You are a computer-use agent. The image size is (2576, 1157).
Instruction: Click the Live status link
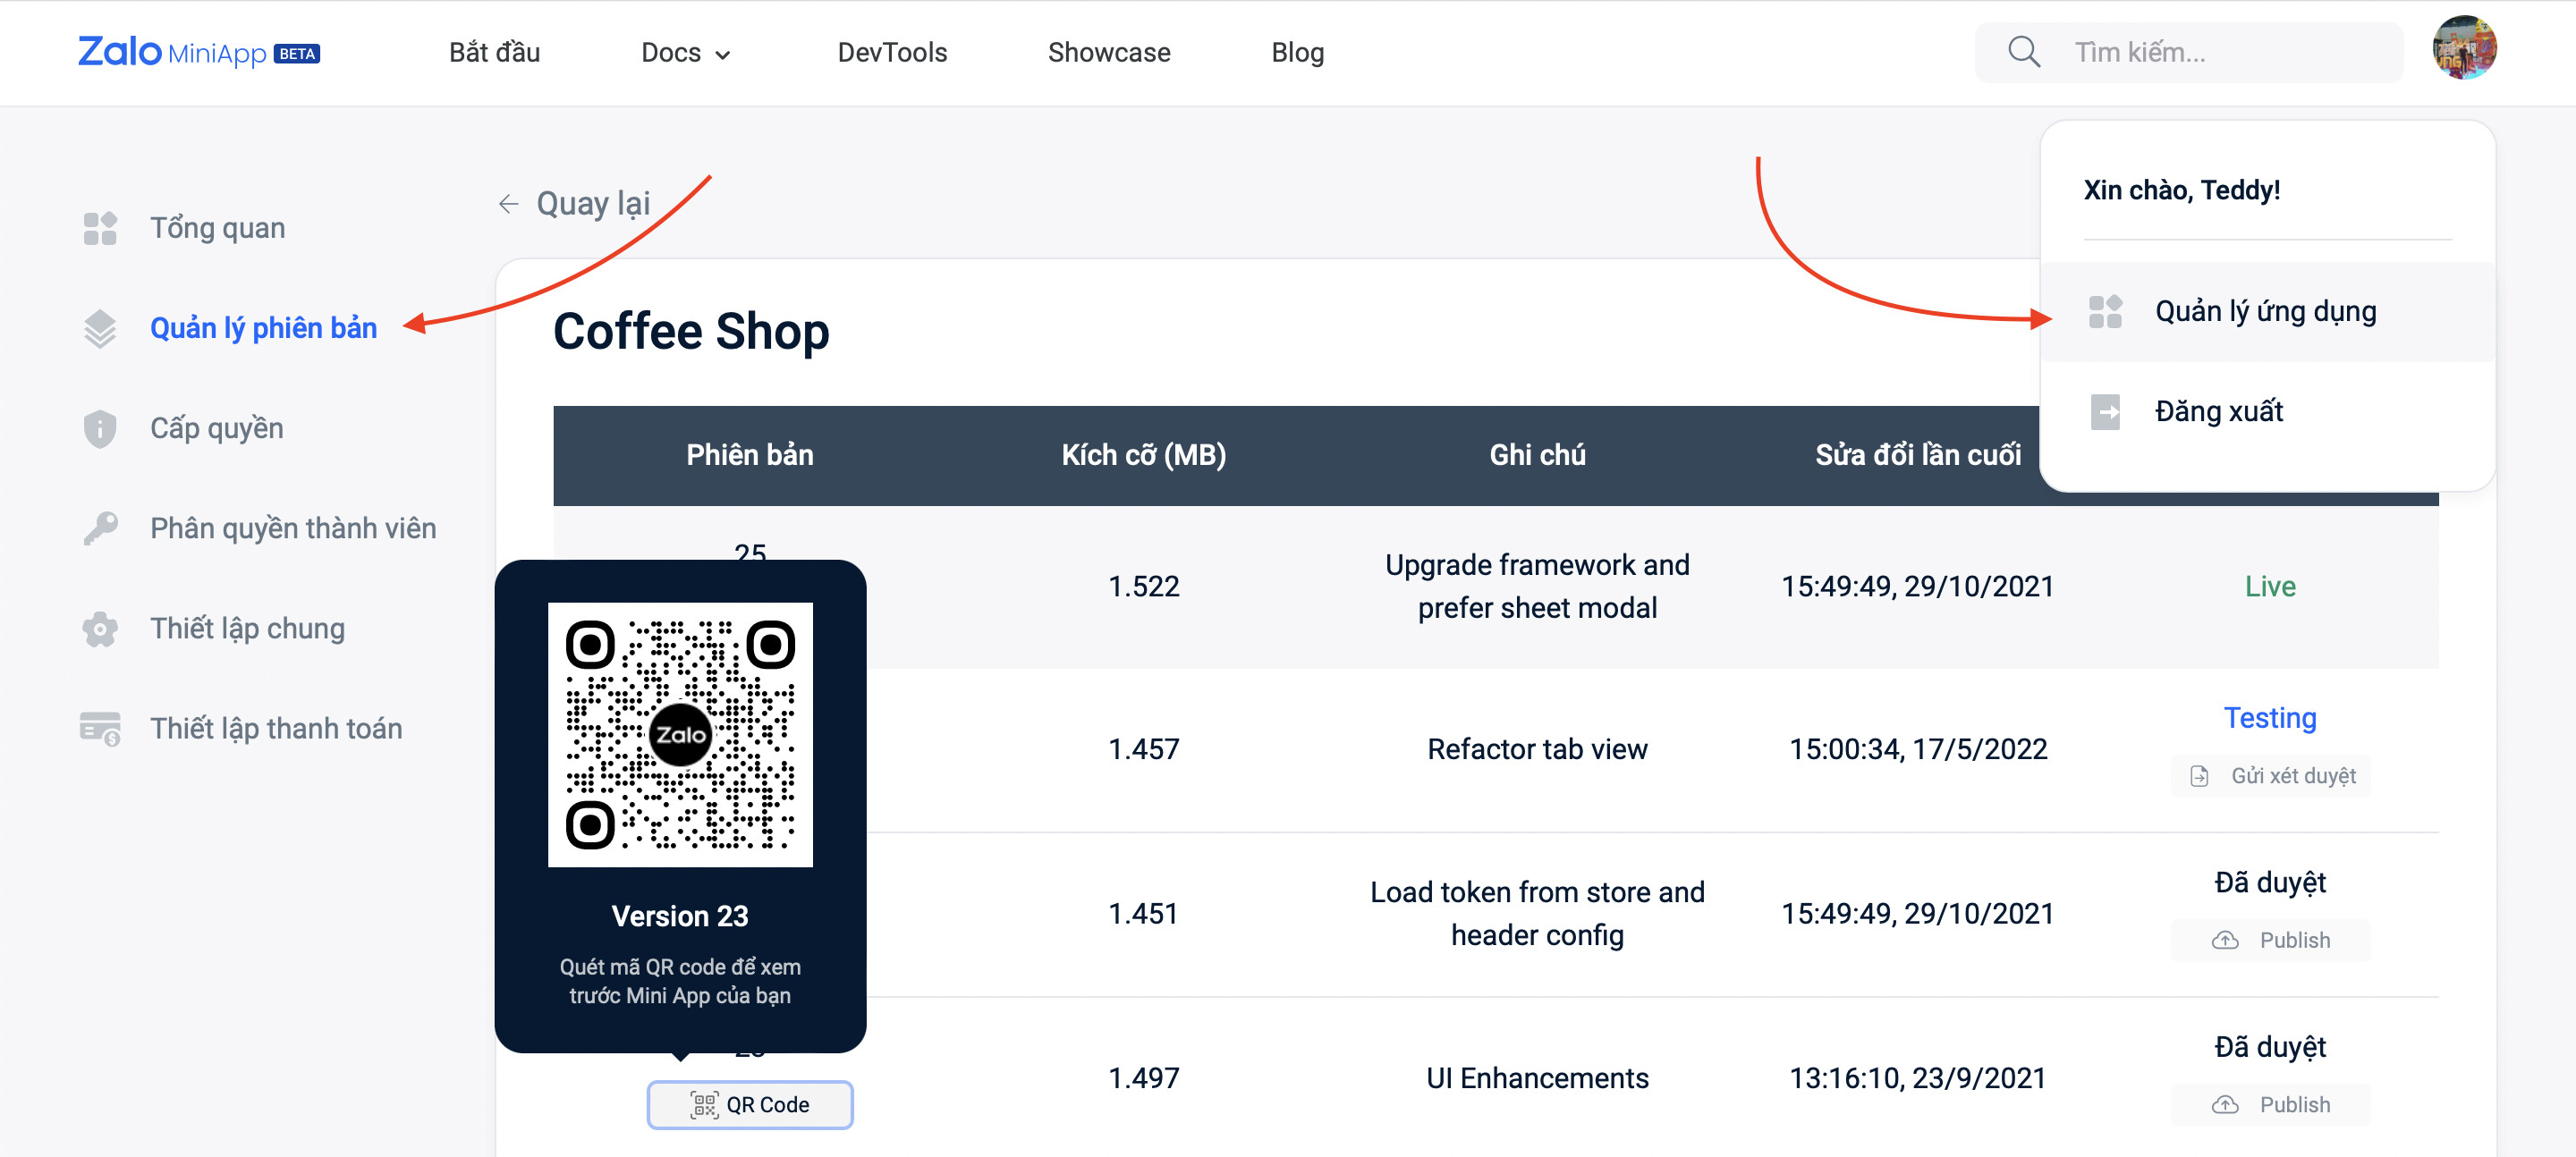pos(2270,586)
